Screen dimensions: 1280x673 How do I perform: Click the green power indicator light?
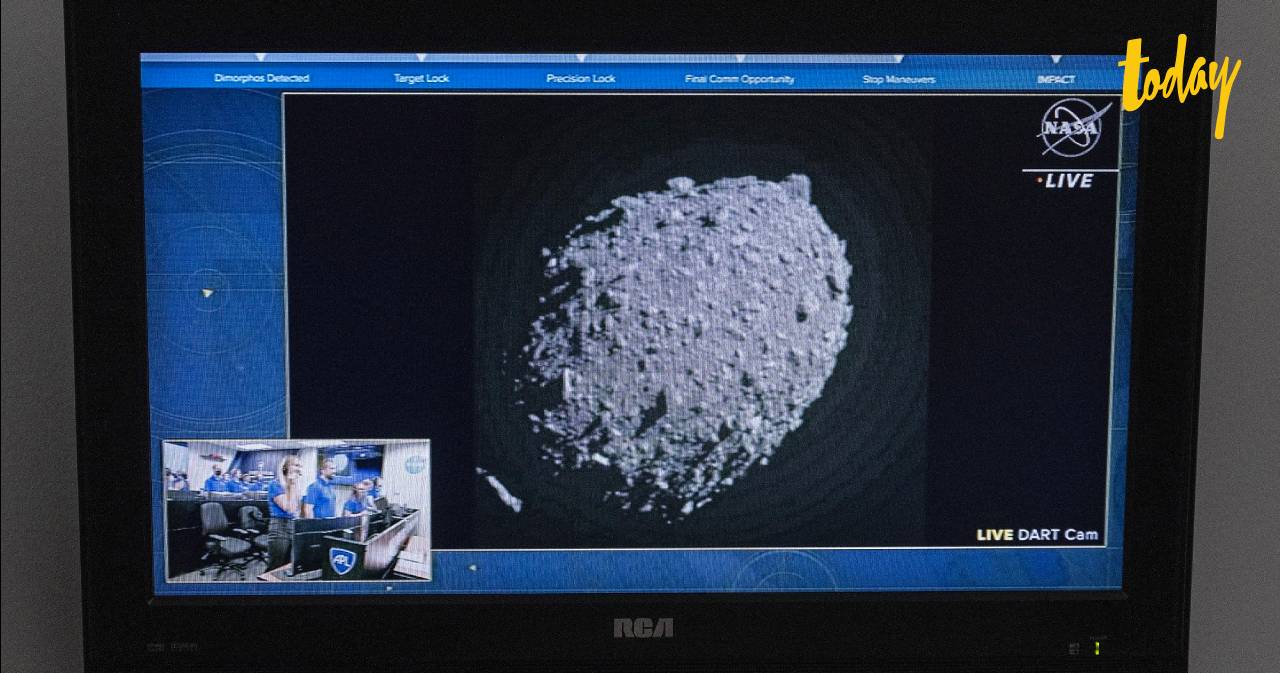click(x=1095, y=647)
